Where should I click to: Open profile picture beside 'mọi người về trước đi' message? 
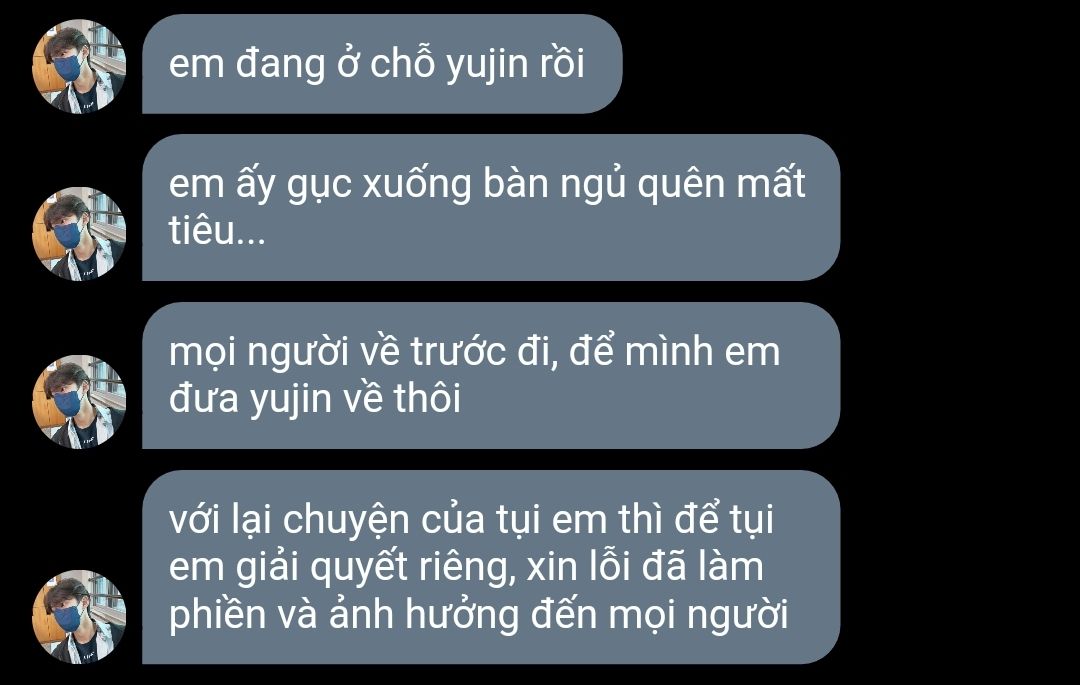(79, 401)
